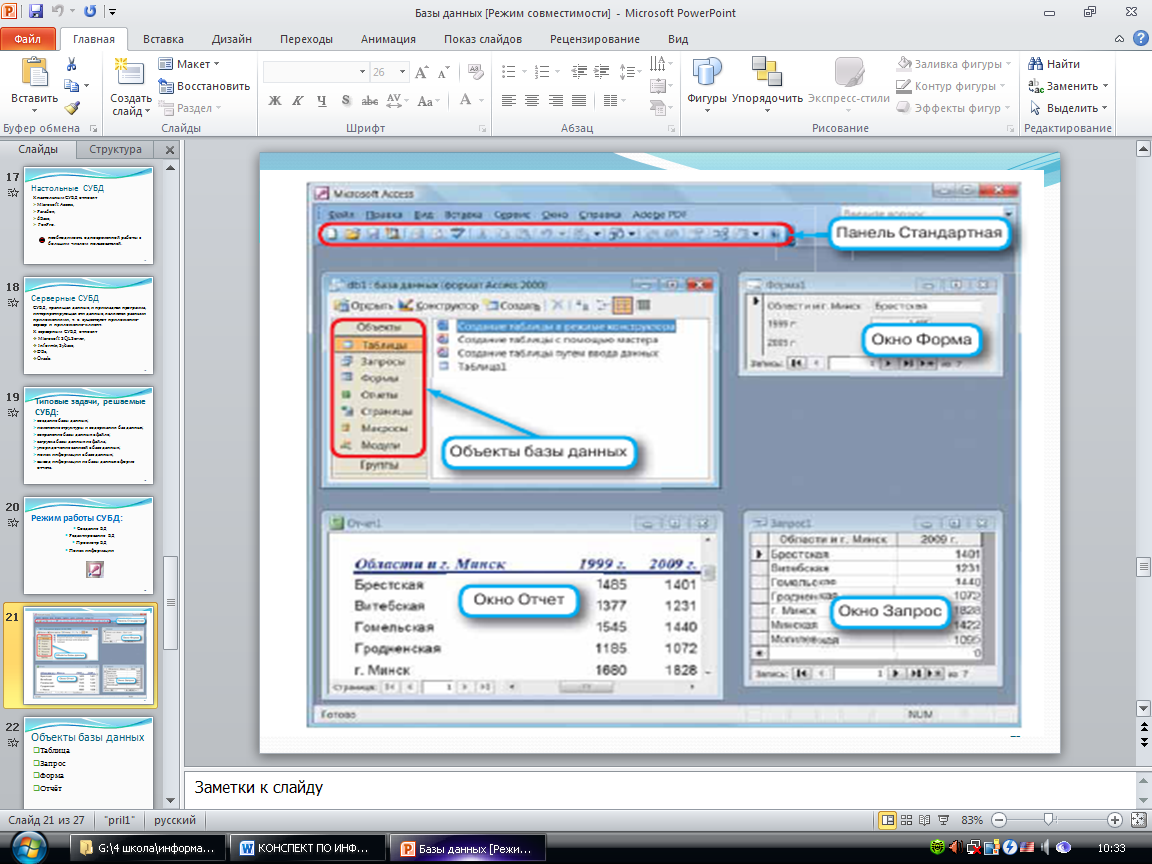Minimize the ribbon using the caret icon

(x=1119, y=39)
